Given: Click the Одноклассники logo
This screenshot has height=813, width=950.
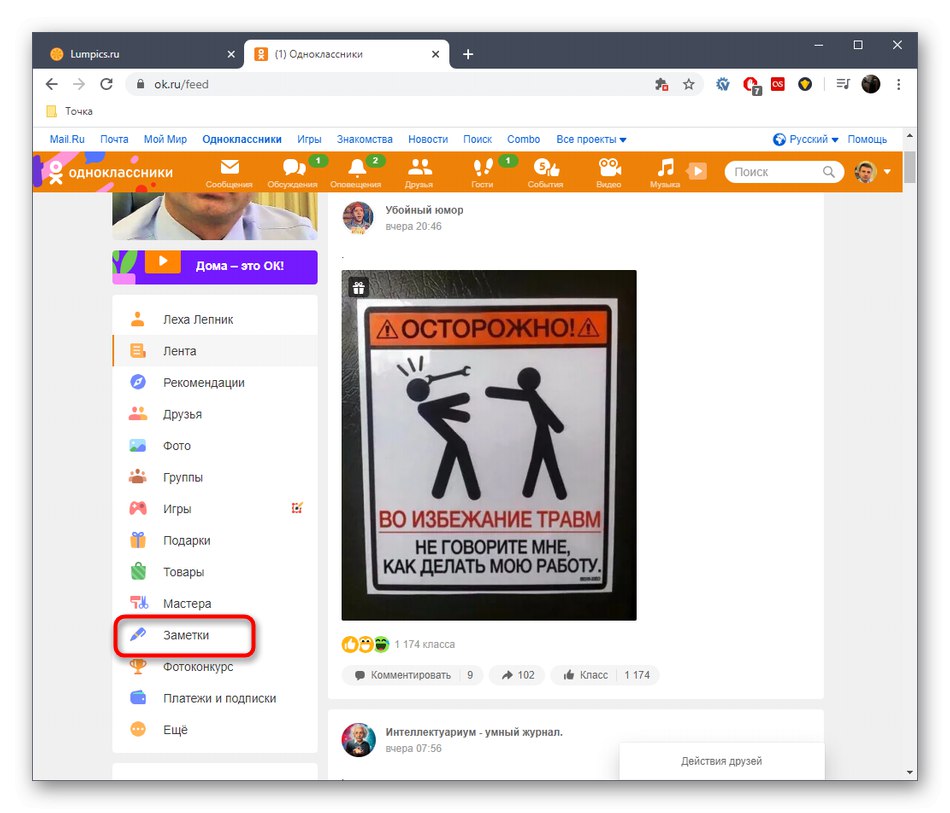Looking at the screenshot, I should point(110,173).
